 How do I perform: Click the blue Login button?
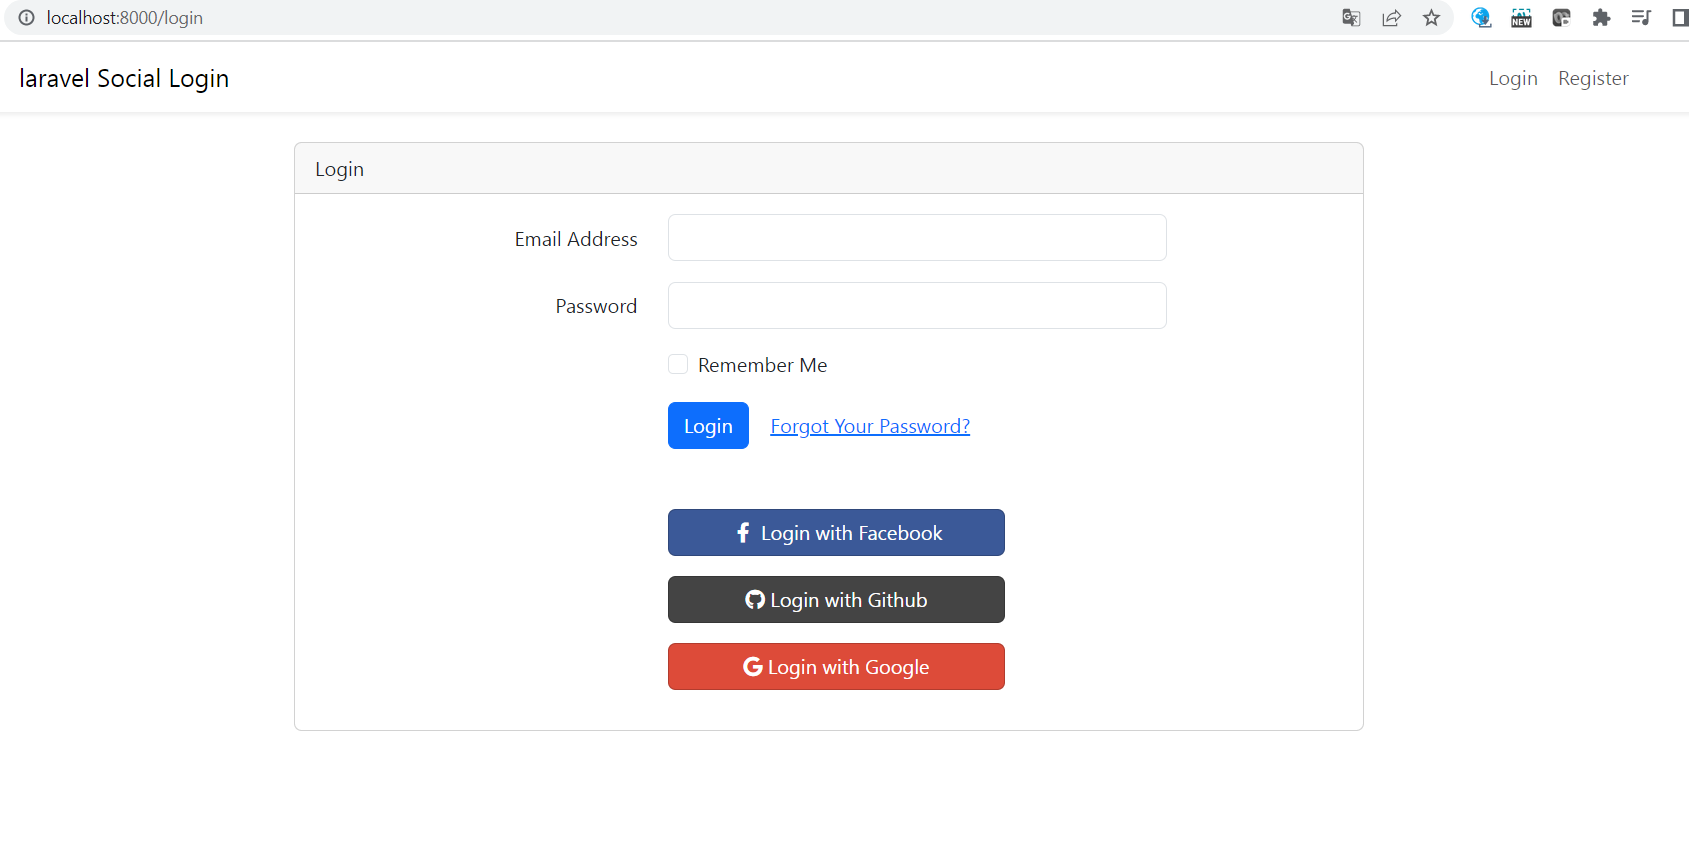708,425
